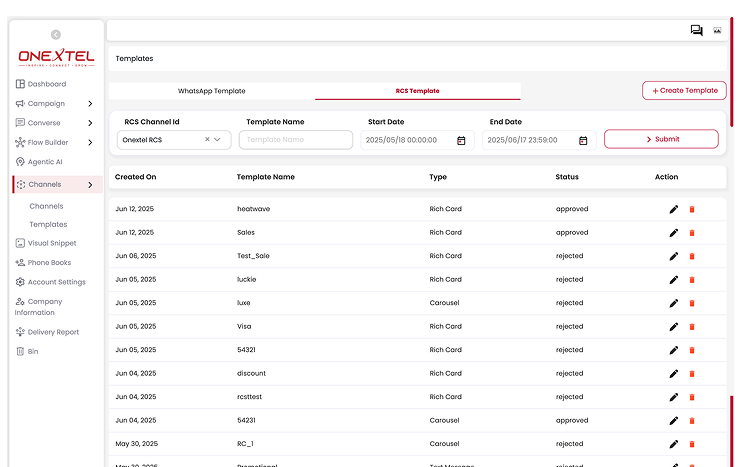
Task: Delete the luxe carousel template
Action: point(692,303)
